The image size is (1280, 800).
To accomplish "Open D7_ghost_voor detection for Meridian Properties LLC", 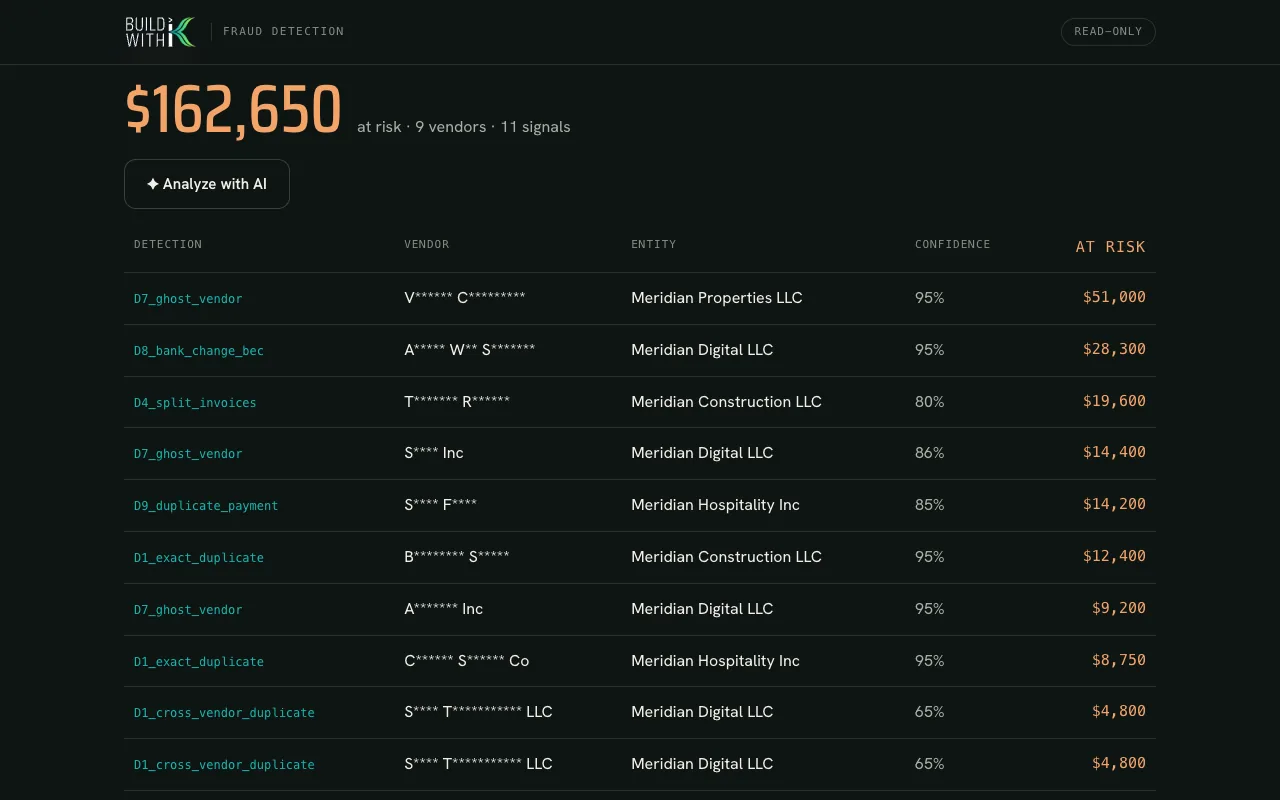I will (188, 299).
